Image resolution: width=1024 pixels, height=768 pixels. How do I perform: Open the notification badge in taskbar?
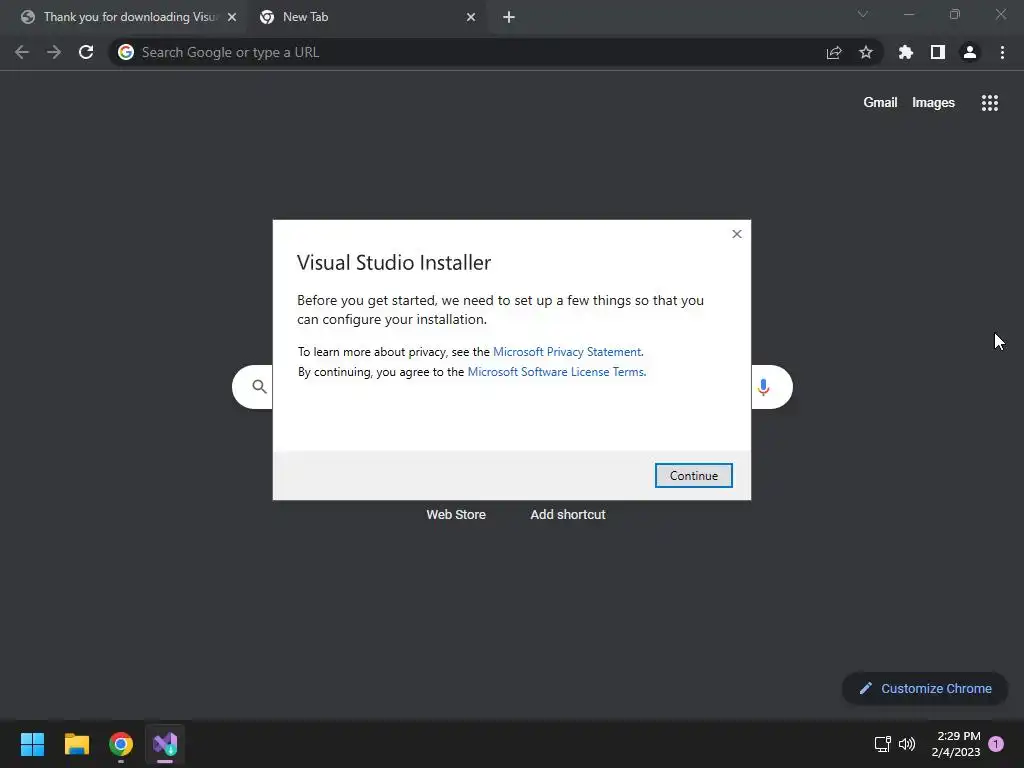(996, 744)
